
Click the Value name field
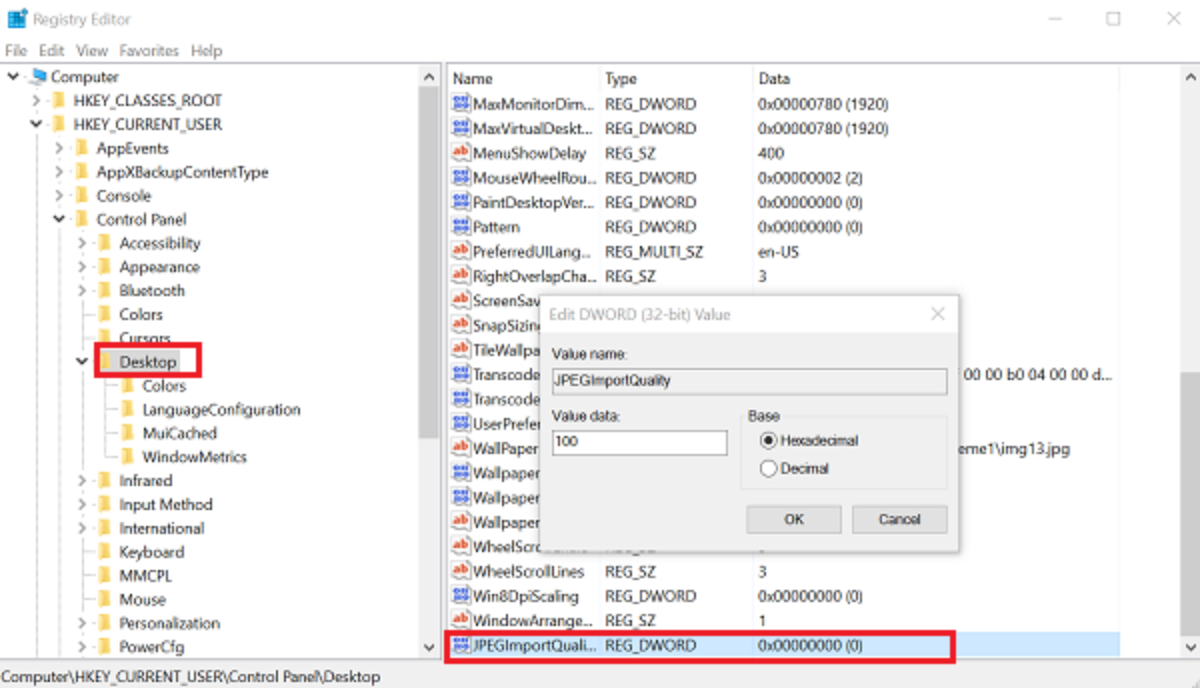click(749, 381)
